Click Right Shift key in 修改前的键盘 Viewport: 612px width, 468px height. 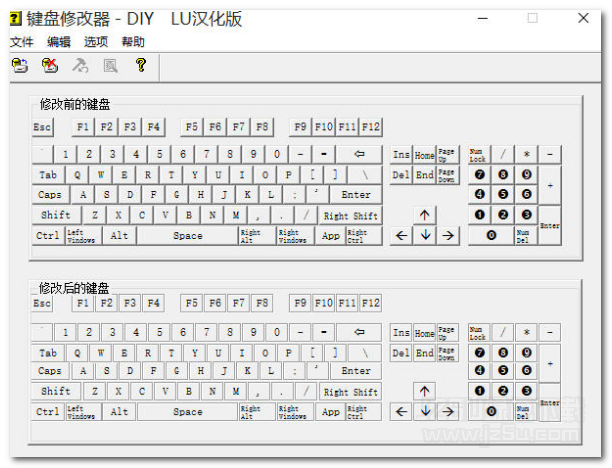click(350, 216)
